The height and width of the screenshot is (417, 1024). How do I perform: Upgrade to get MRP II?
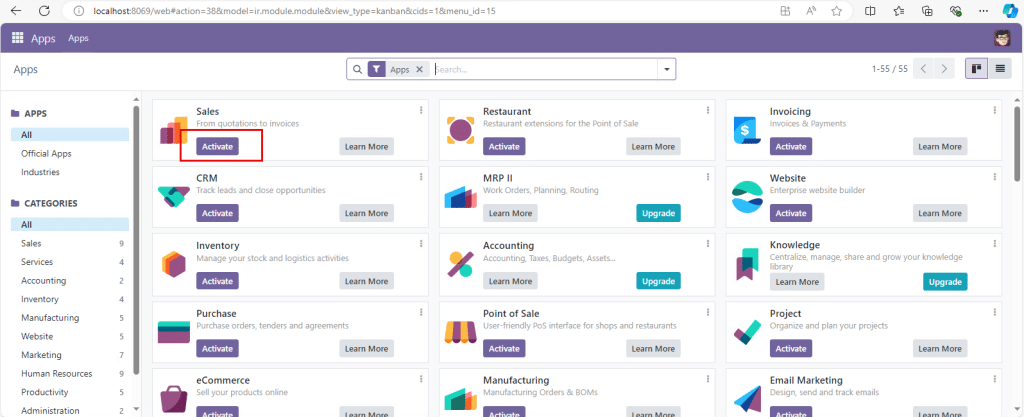pyautogui.click(x=658, y=213)
